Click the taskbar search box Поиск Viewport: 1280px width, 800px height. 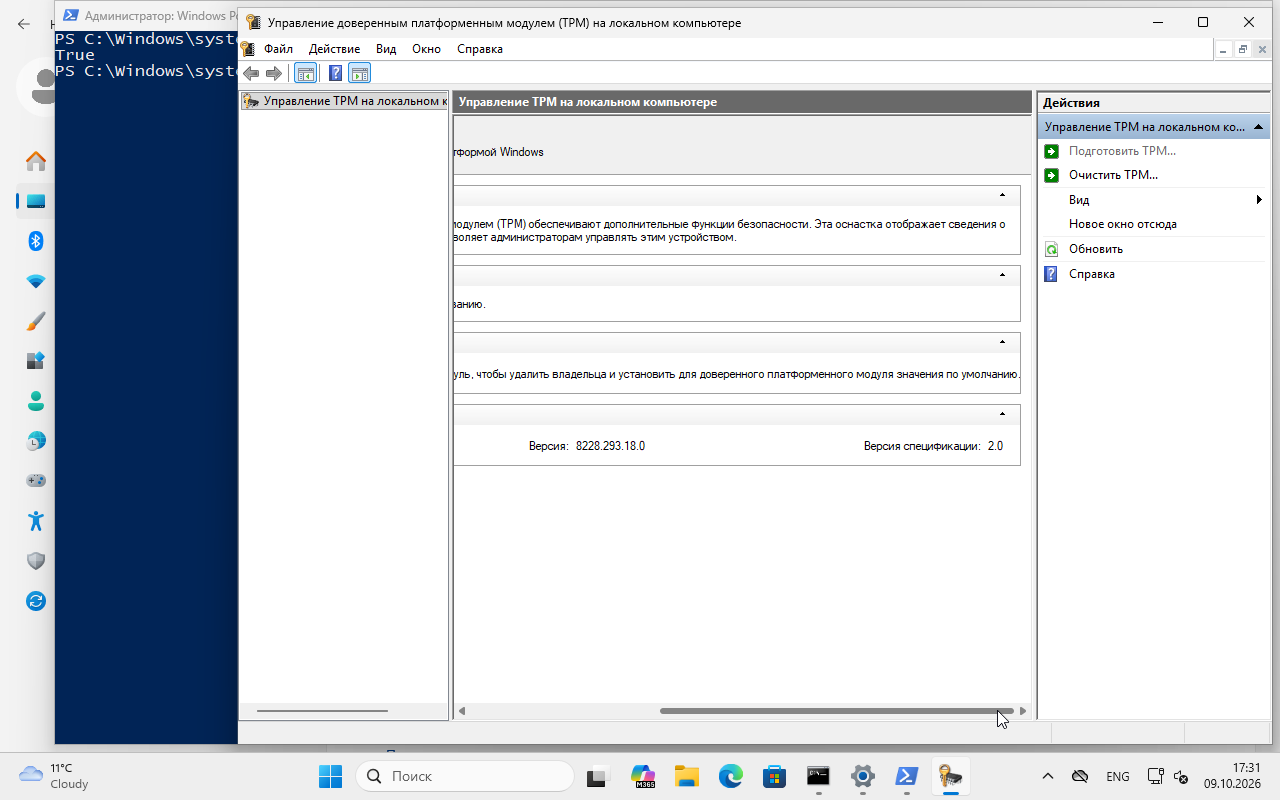465,776
